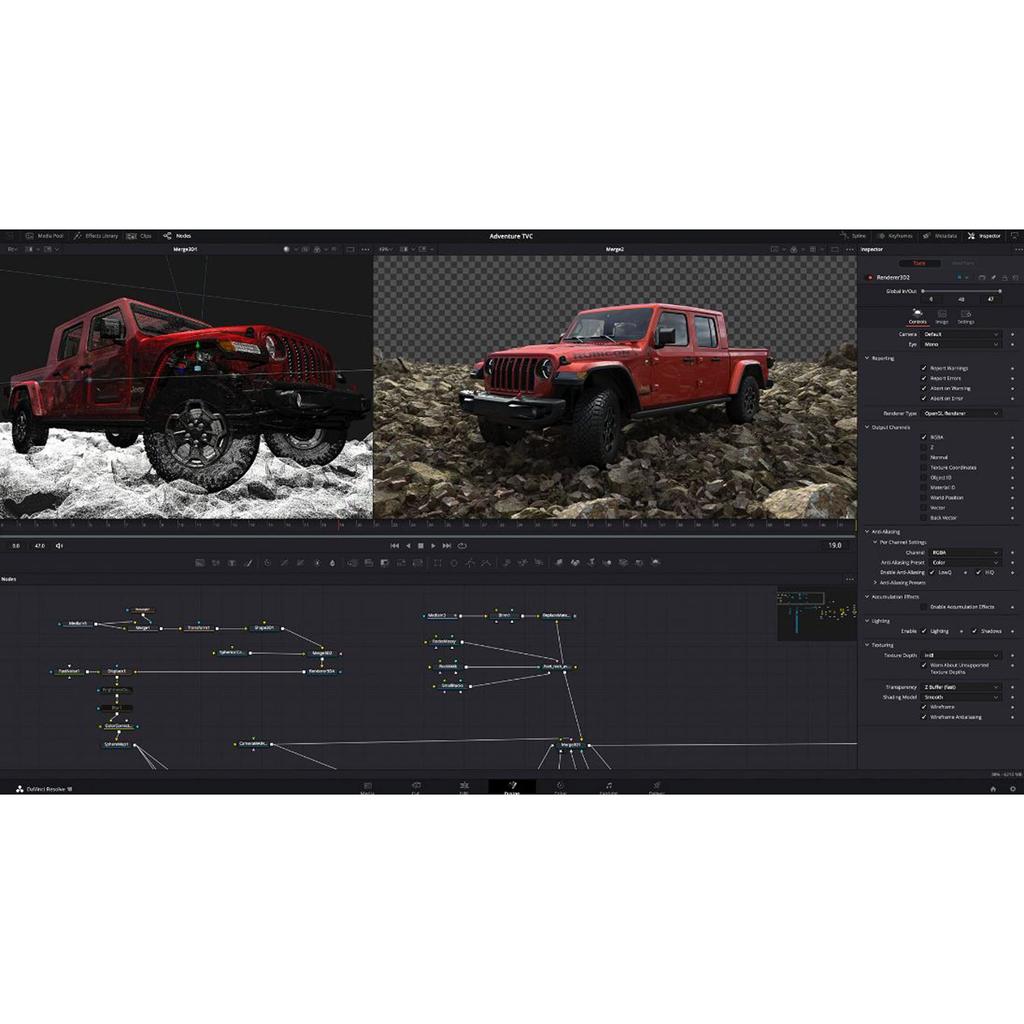Uncheck Abort on Warning
This screenshot has height=1024, width=1024.
(923, 388)
